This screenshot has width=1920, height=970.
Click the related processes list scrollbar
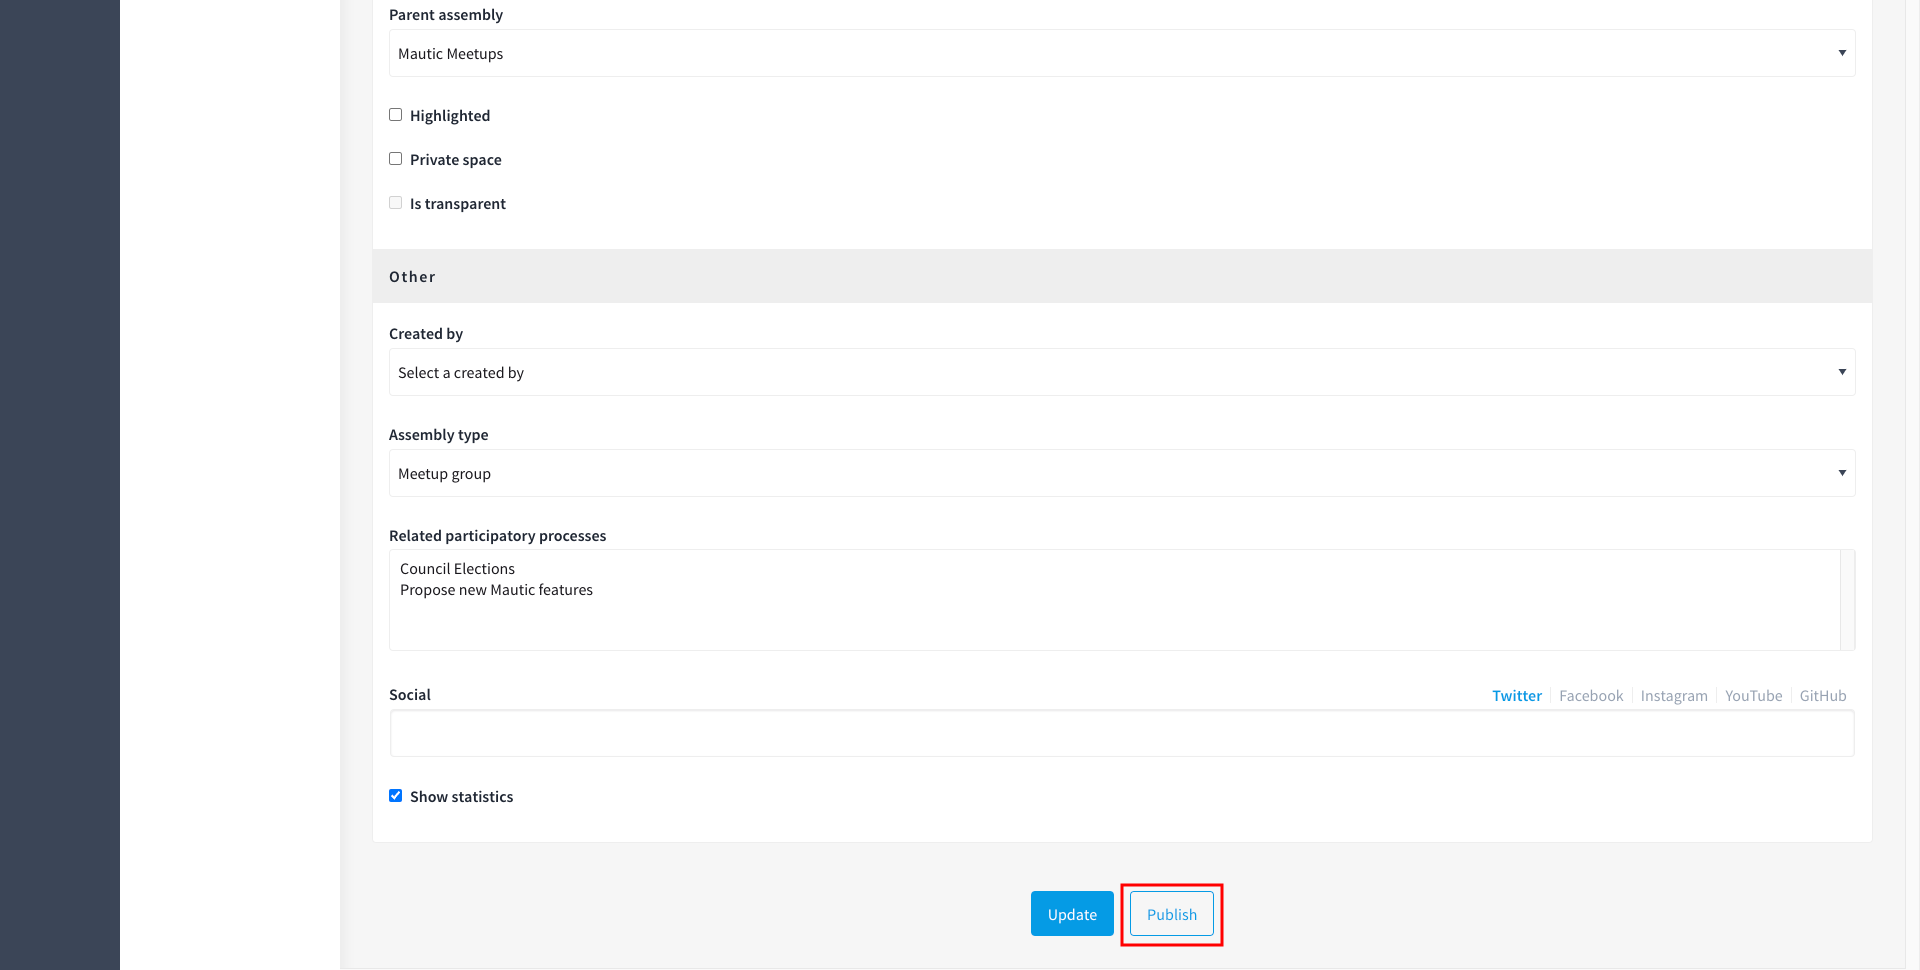1847,600
